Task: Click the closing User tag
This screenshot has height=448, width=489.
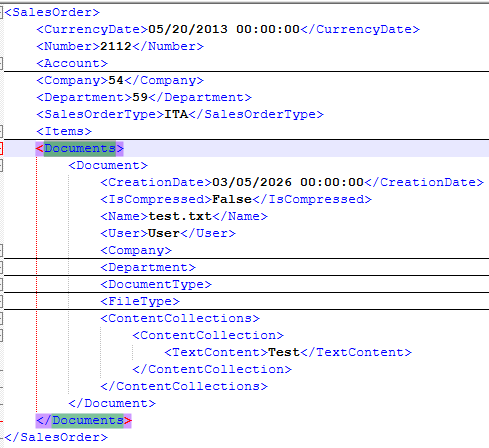Action: coord(208,233)
